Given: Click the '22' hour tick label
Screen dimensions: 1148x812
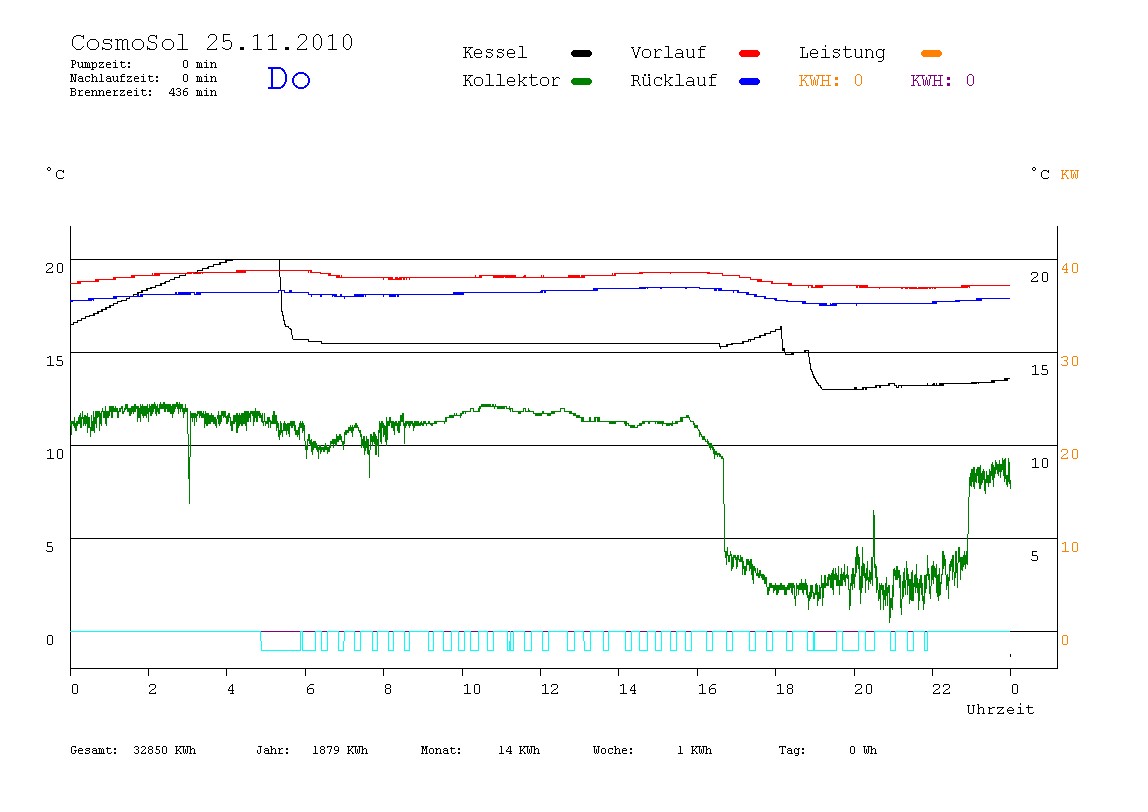Looking at the screenshot, I should [942, 689].
